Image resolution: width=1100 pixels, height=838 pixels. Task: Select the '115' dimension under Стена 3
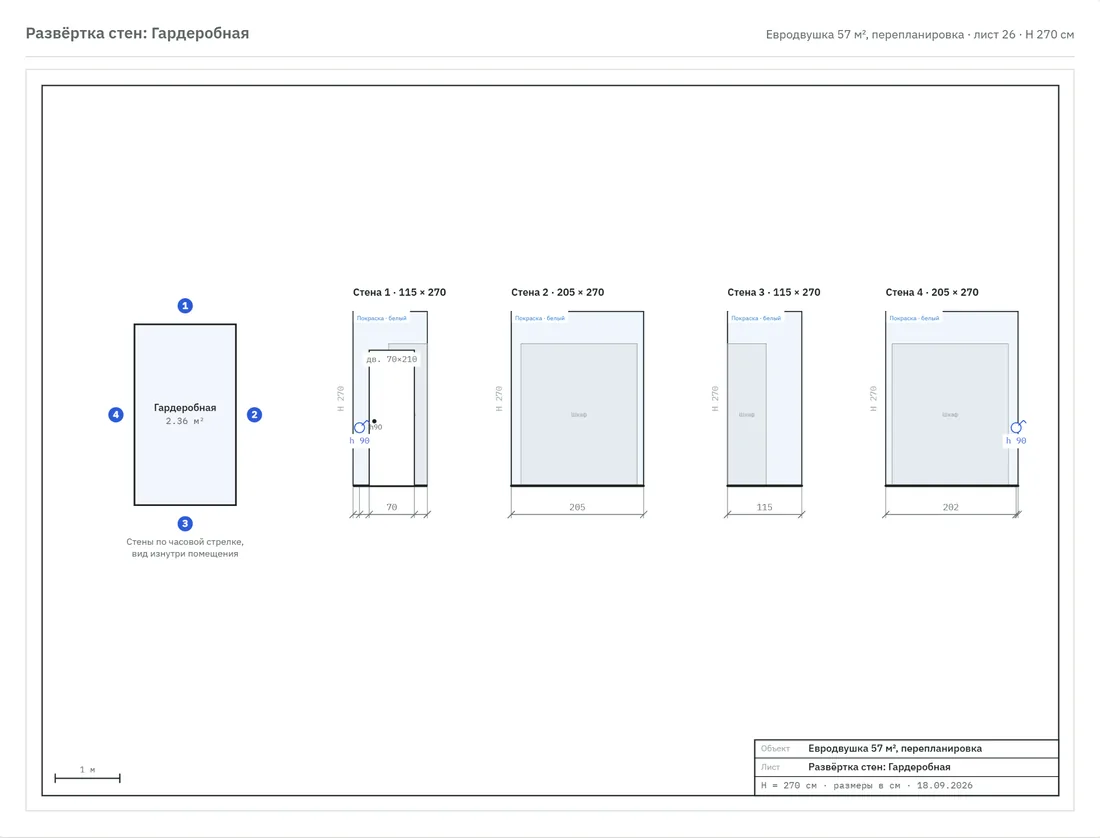click(x=765, y=507)
